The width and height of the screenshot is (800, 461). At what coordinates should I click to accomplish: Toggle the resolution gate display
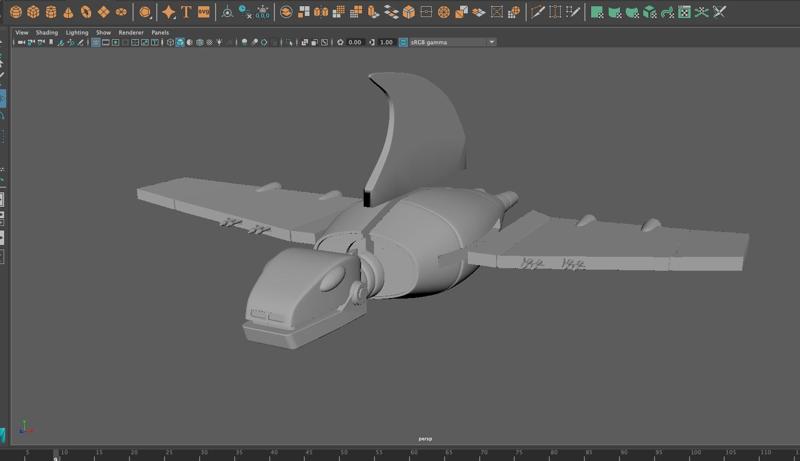[116, 42]
